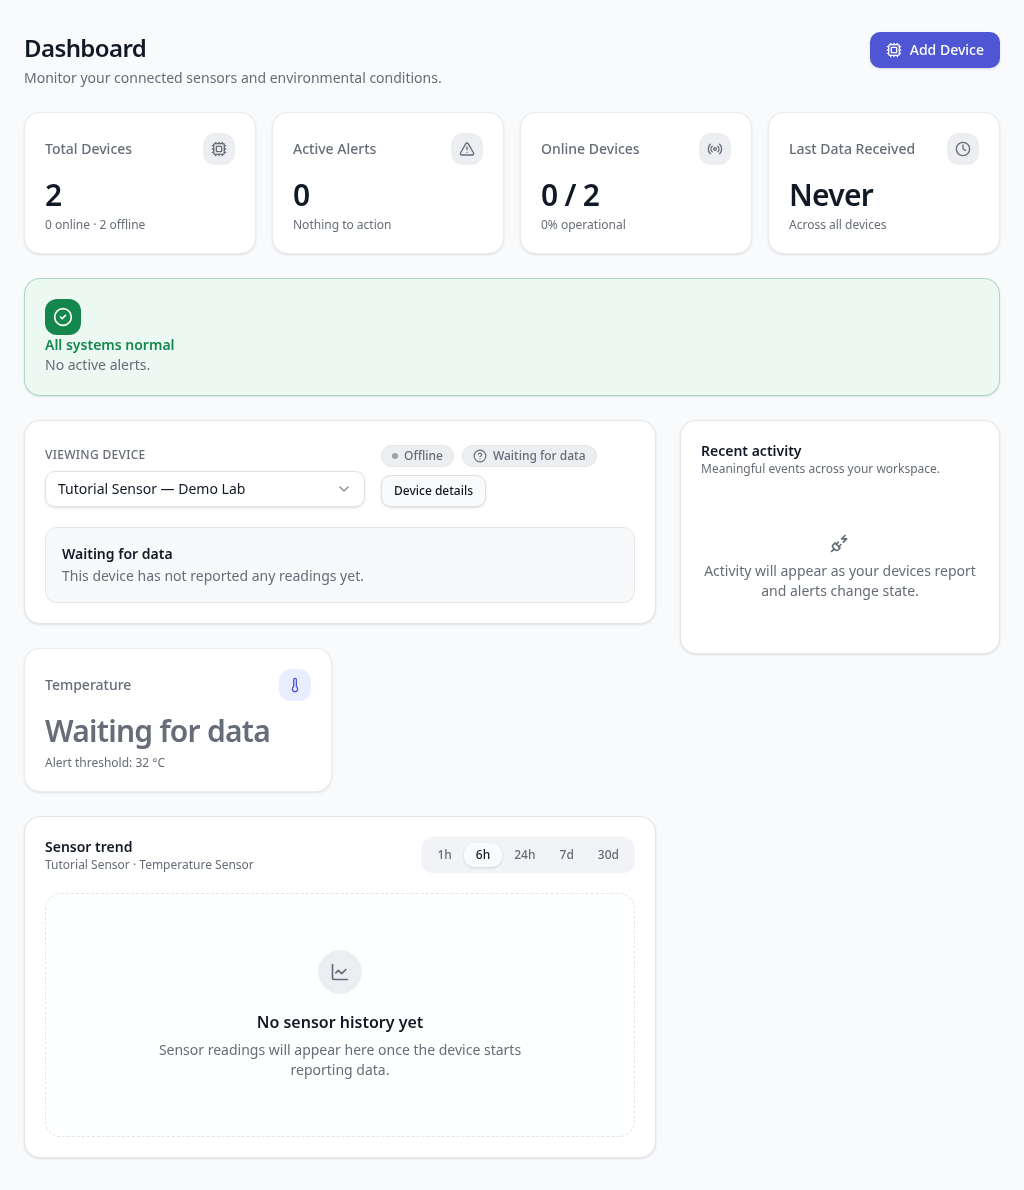Click the clock icon in Last Data Received
This screenshot has height=1190, width=1024.
[x=963, y=149]
